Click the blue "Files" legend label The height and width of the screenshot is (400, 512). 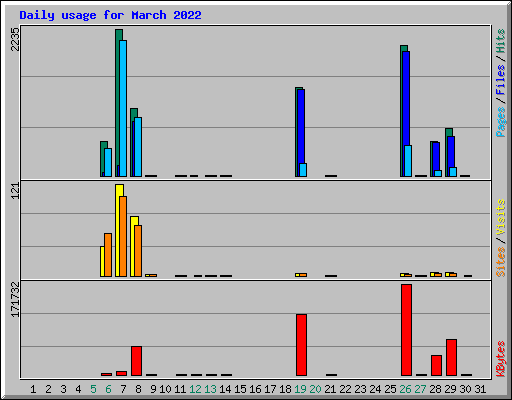pyautogui.click(x=501, y=79)
